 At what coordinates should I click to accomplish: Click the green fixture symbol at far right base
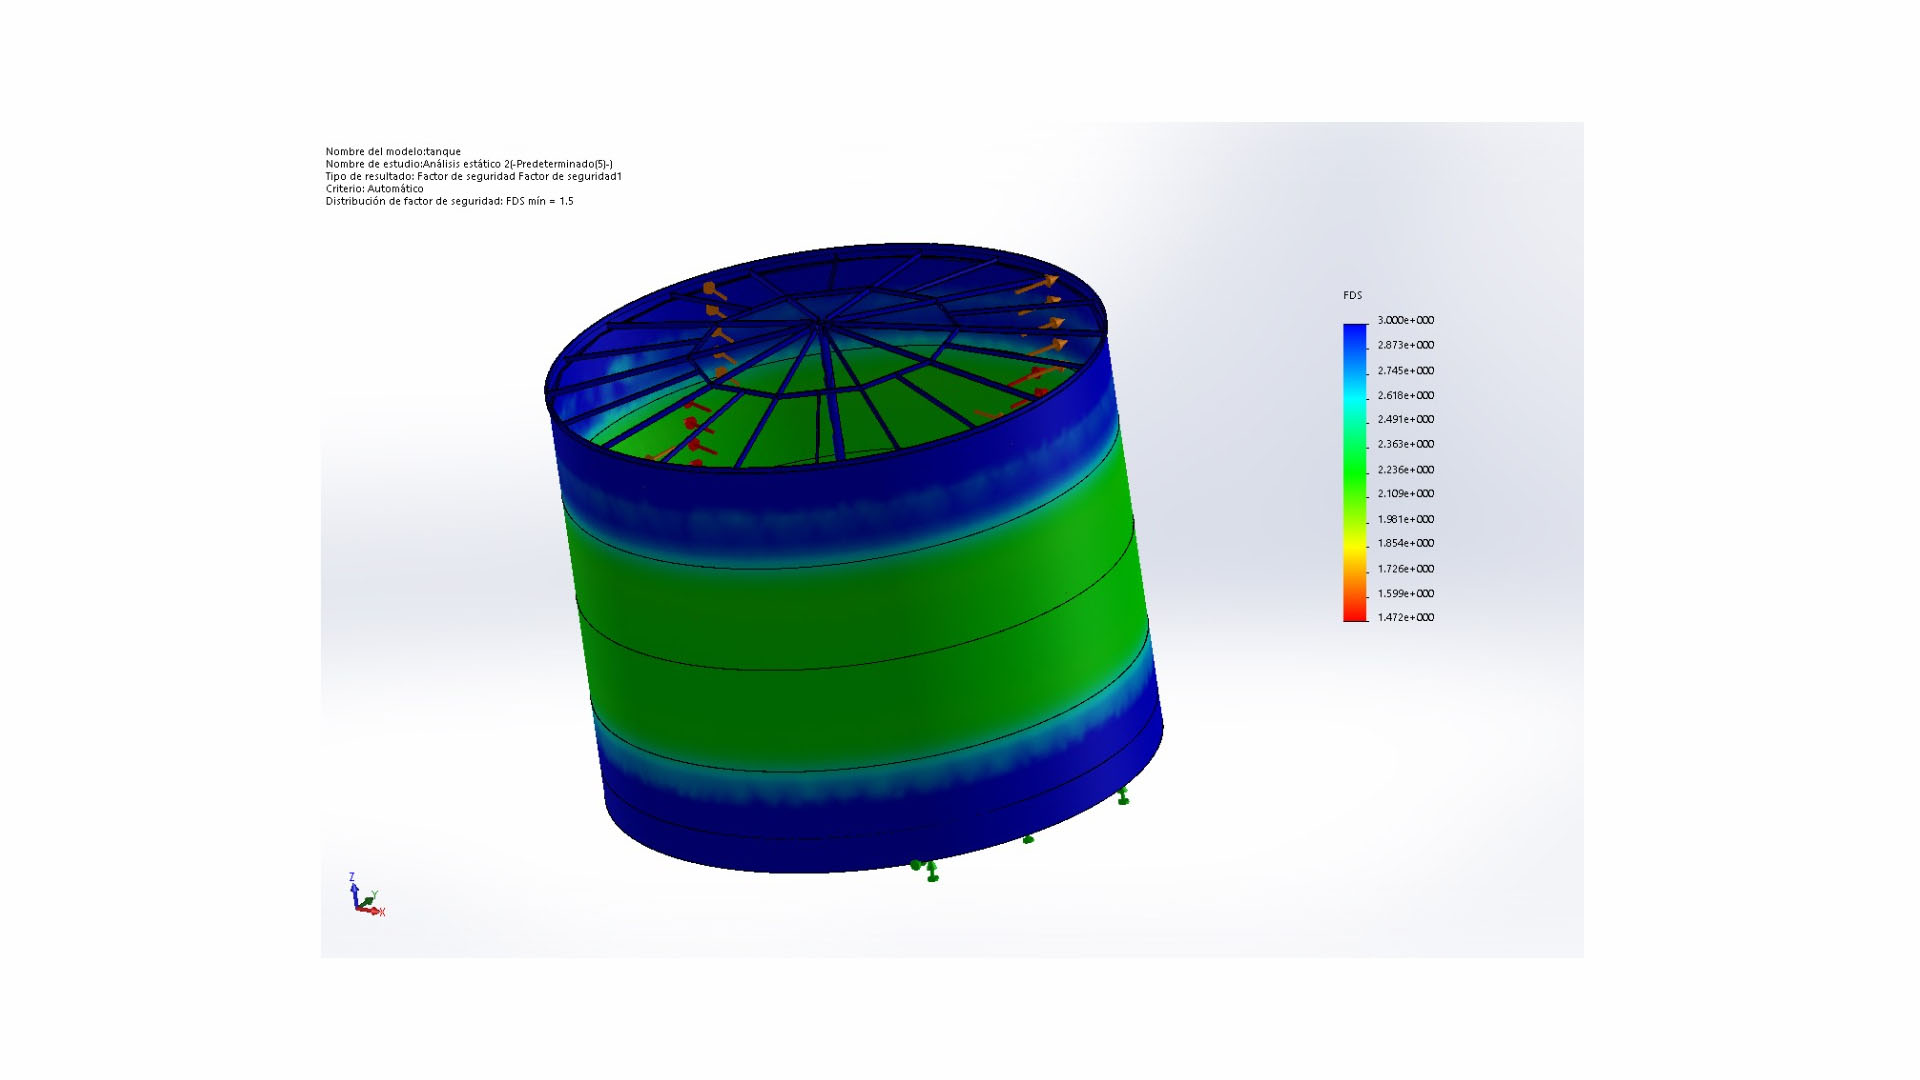tap(1123, 796)
